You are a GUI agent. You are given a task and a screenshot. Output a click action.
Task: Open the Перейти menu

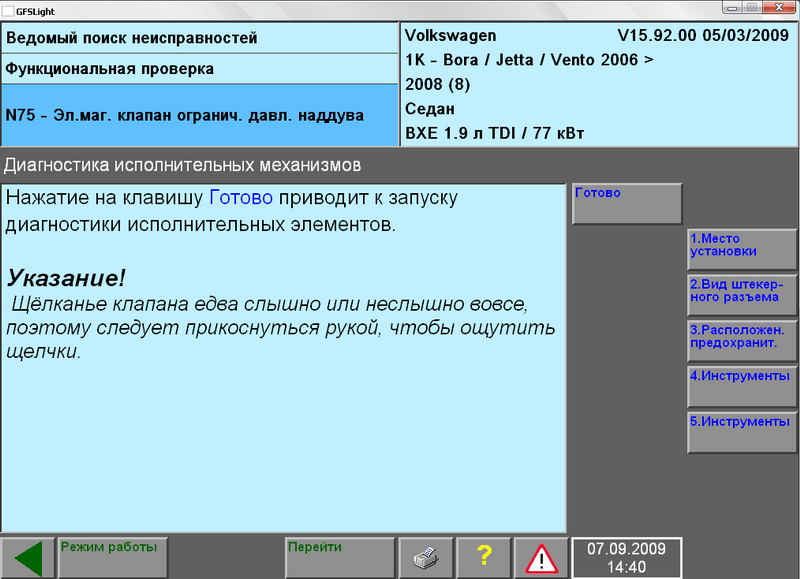click(x=340, y=558)
